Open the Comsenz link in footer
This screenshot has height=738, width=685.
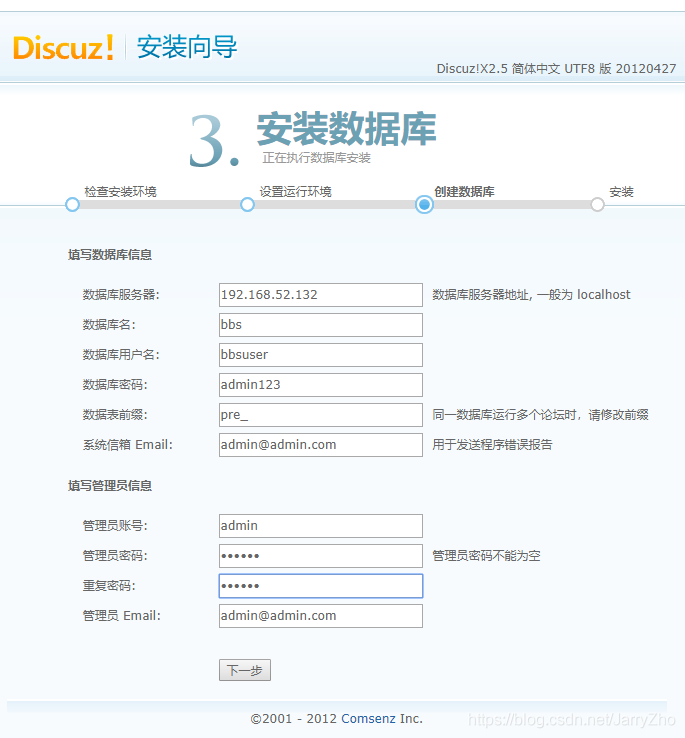tap(368, 719)
